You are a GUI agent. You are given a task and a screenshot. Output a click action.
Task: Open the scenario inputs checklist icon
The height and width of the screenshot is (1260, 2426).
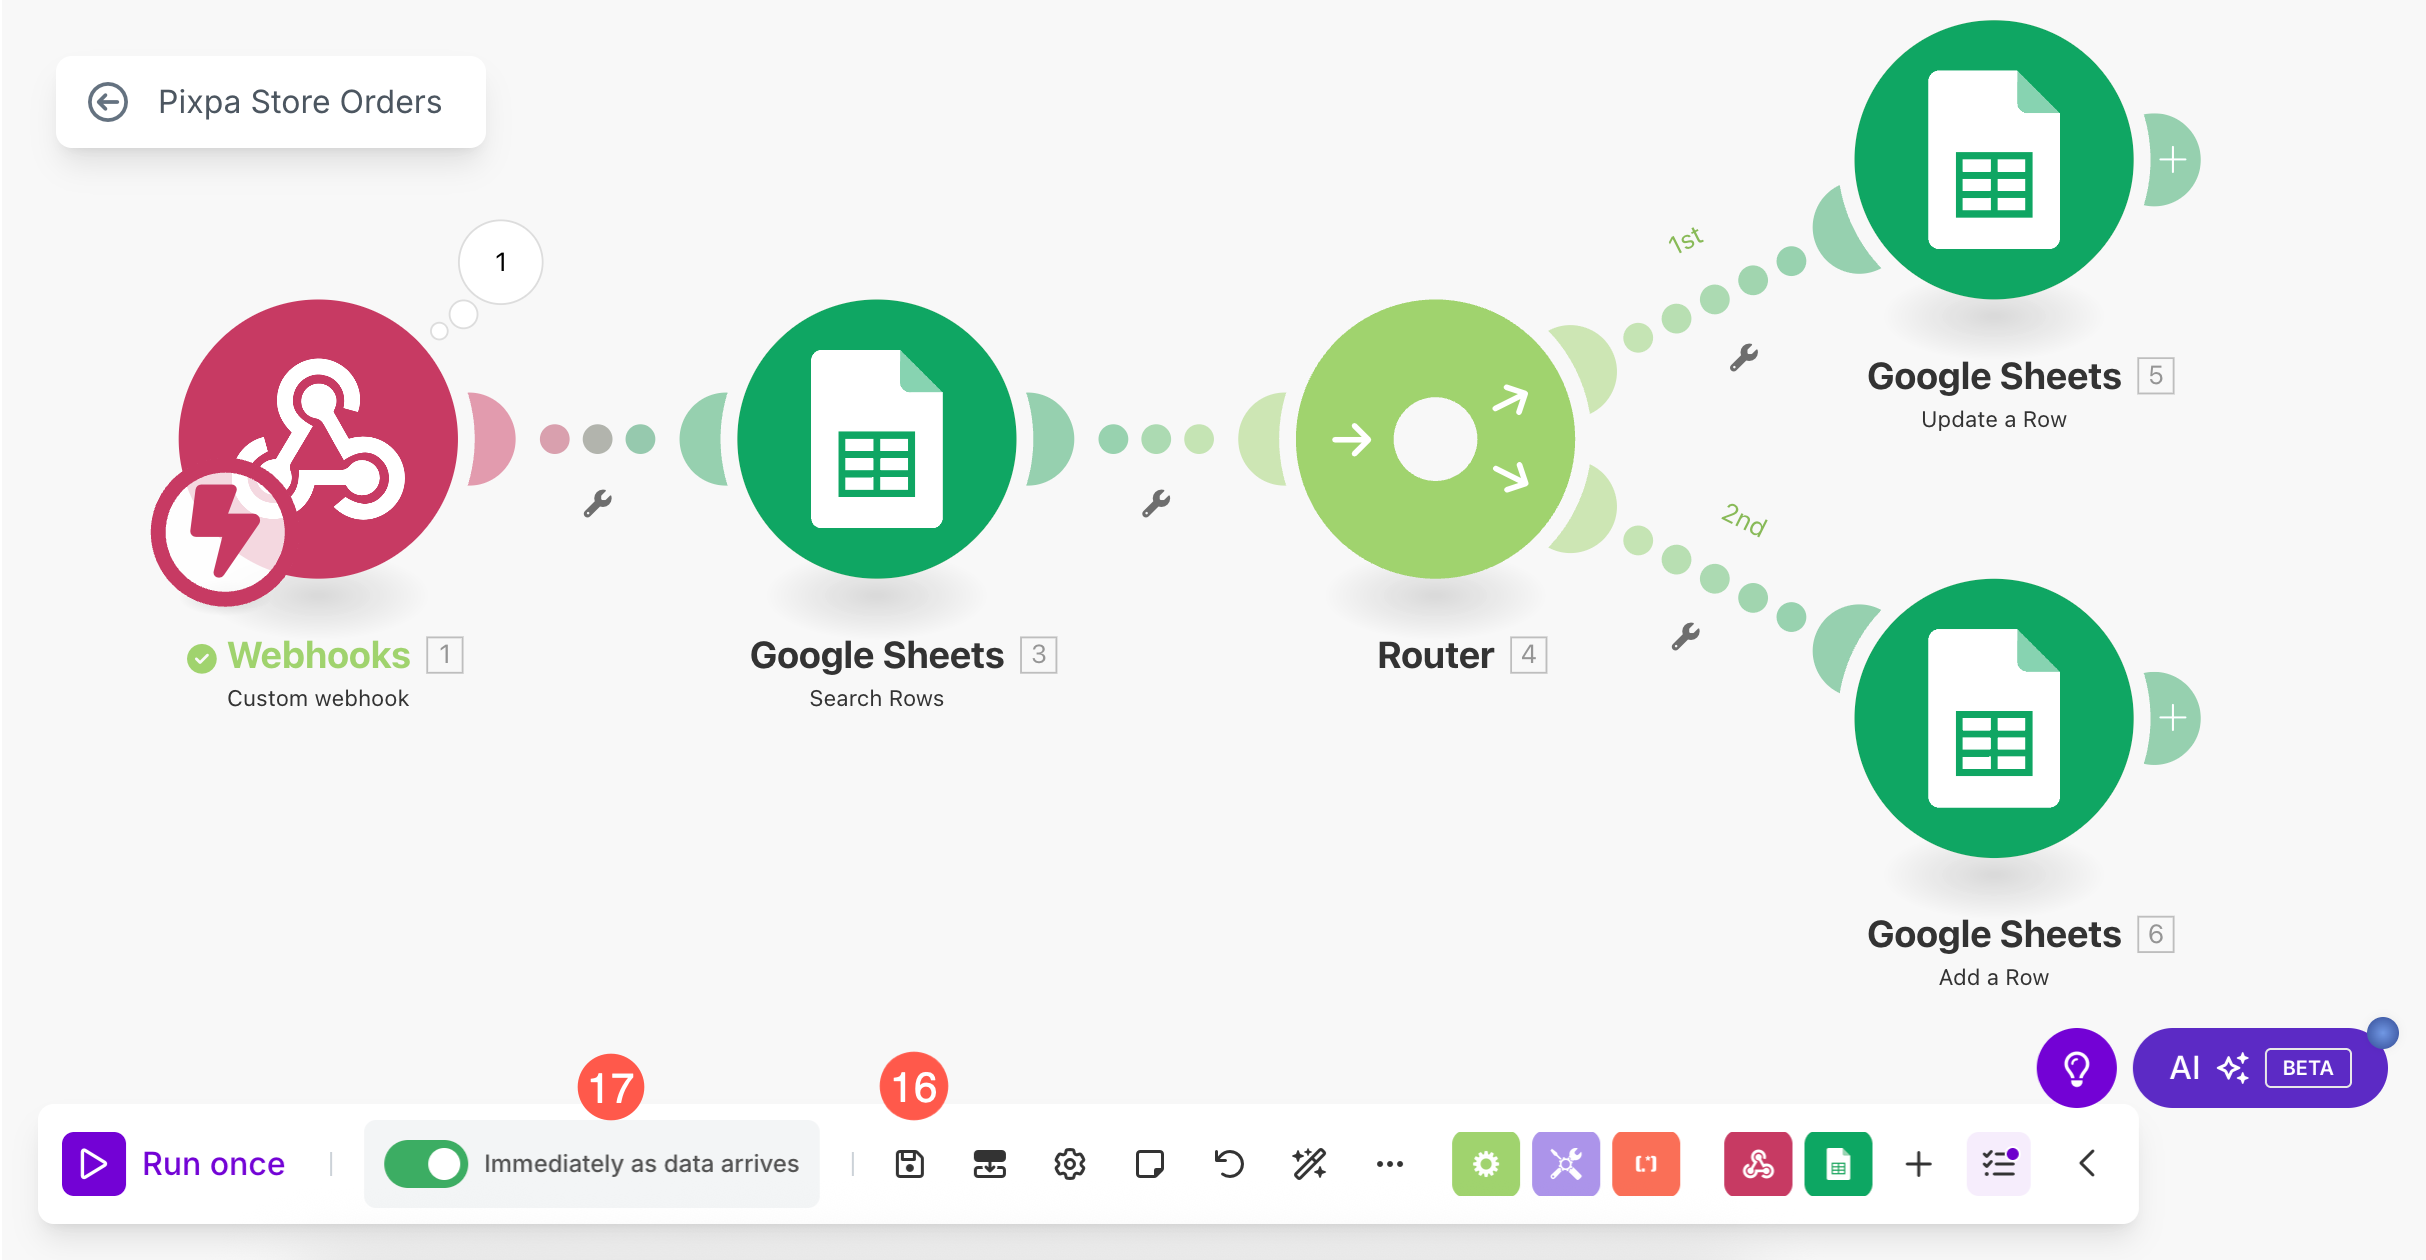(x=1999, y=1164)
